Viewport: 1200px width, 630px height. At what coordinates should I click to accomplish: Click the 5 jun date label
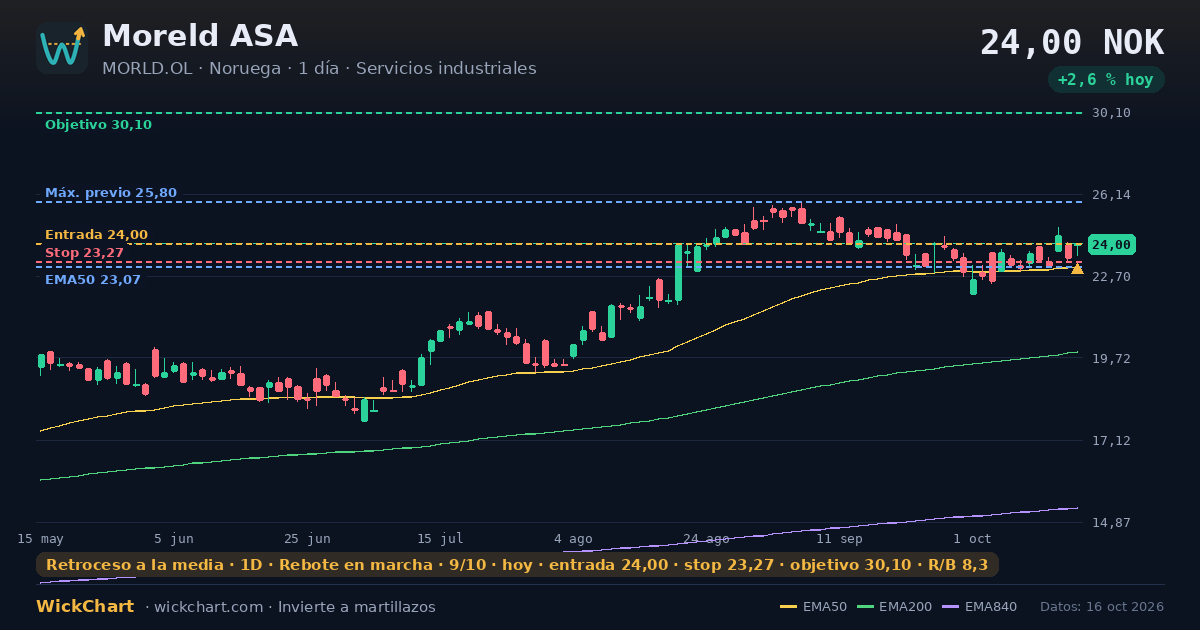[x=174, y=538]
